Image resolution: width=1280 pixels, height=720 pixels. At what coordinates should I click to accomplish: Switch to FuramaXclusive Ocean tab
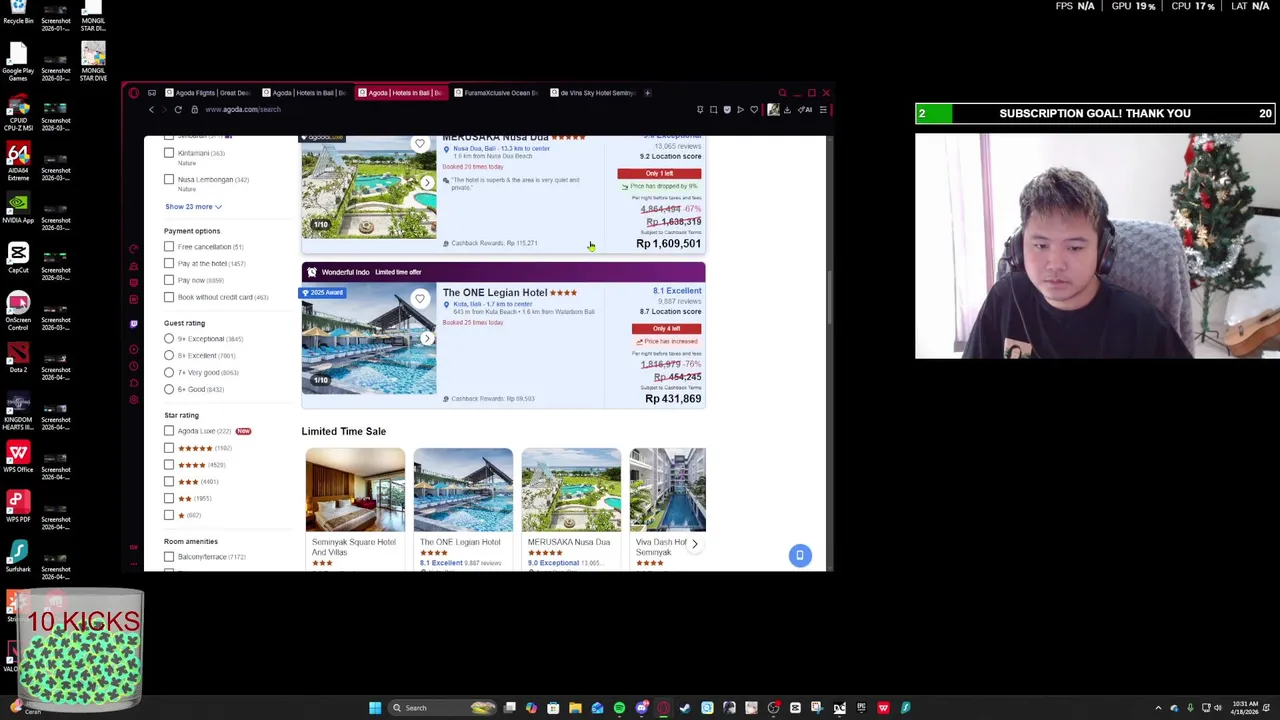[x=496, y=93]
